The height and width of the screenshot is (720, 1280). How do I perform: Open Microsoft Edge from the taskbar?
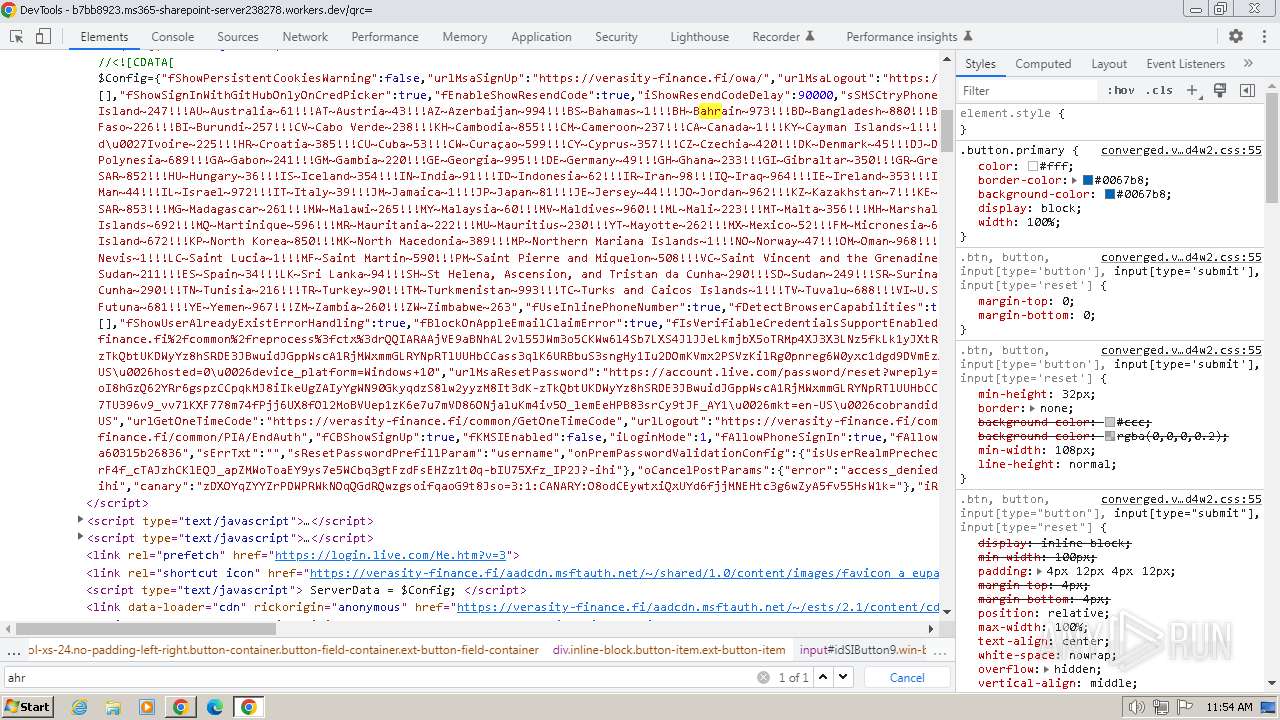pos(214,707)
